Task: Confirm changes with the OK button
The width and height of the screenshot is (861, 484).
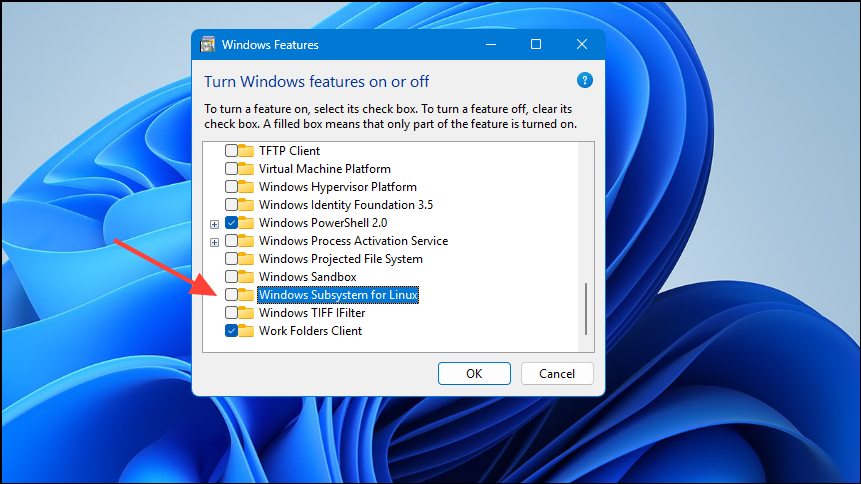Action: coord(474,374)
